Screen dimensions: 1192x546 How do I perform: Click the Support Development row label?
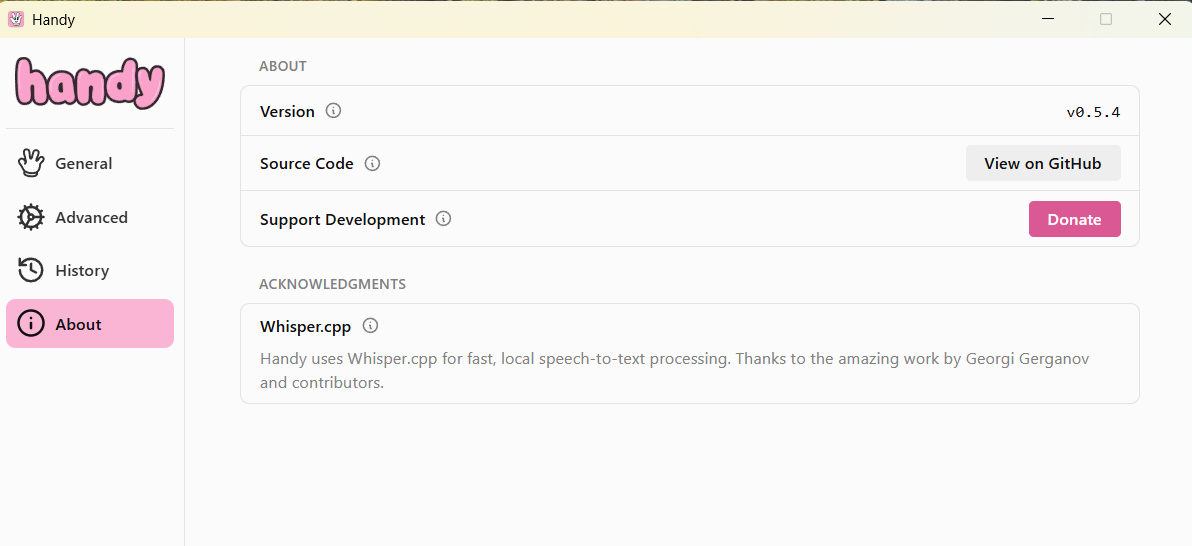(342, 220)
